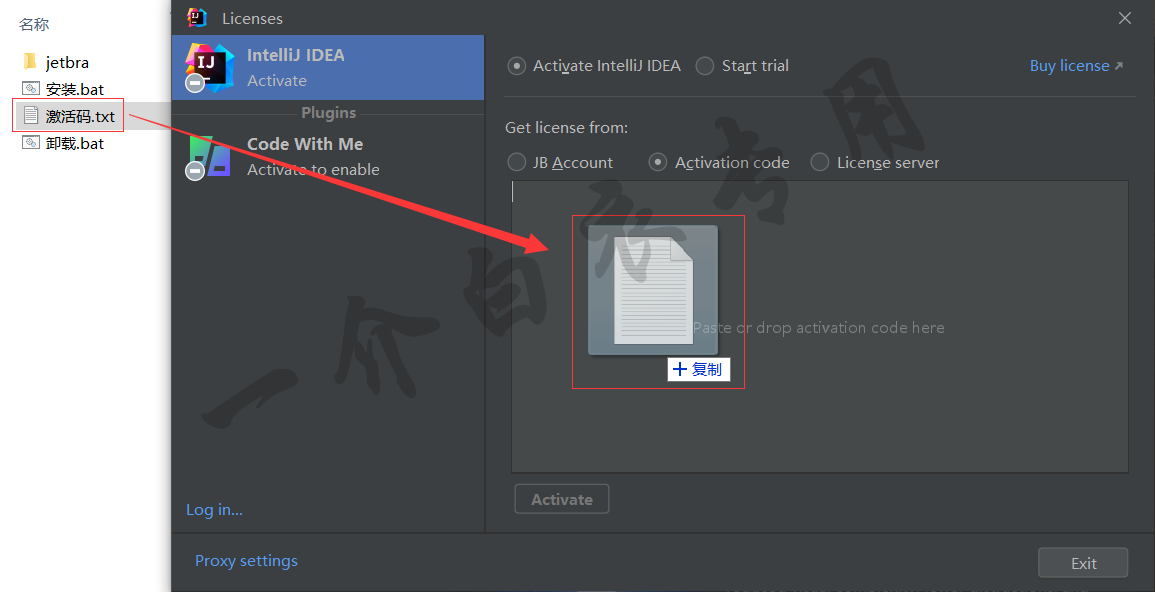Click the 名称 column header in file explorer

tap(34, 24)
